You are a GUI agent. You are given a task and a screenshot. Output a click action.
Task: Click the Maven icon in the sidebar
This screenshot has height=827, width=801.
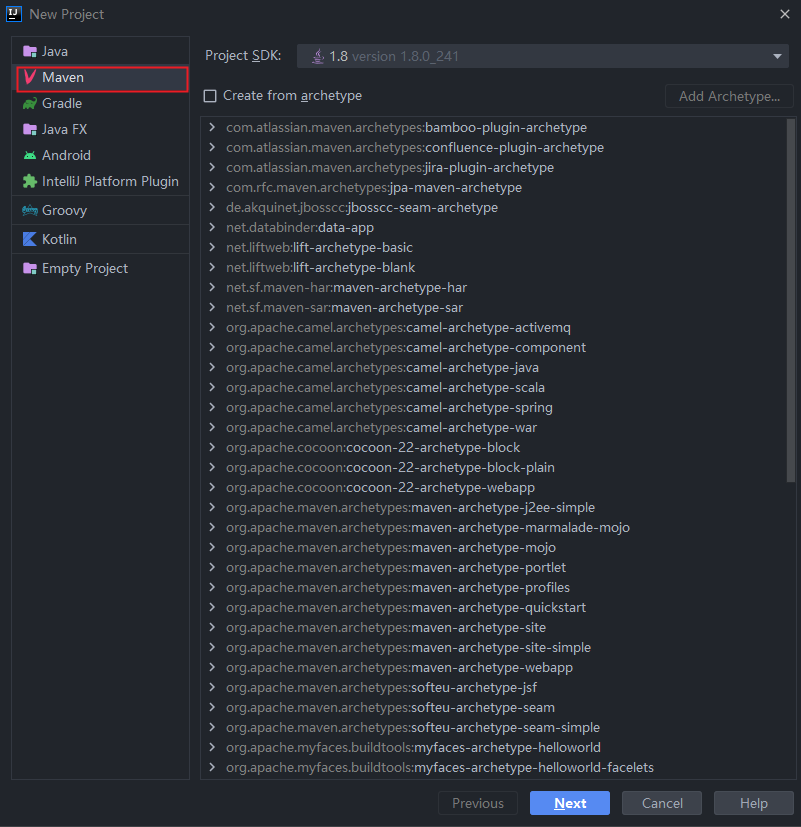[x=30, y=77]
